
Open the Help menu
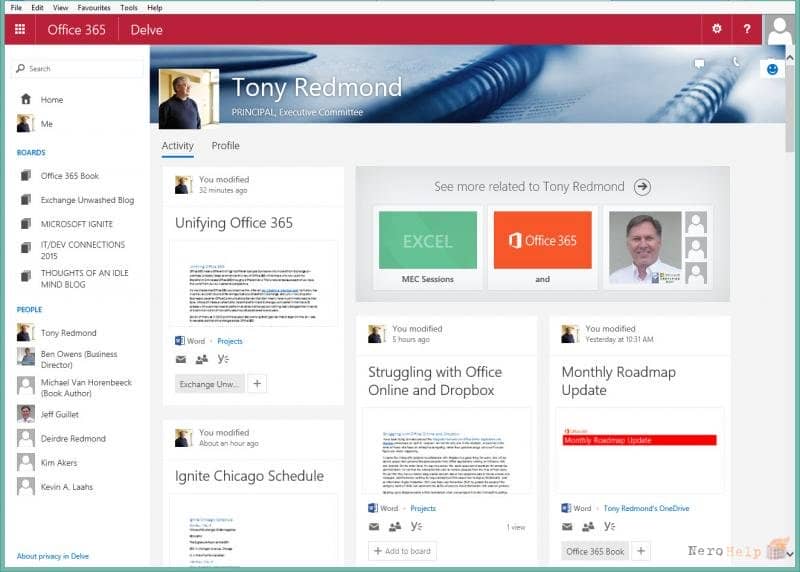pyautogui.click(x=155, y=8)
